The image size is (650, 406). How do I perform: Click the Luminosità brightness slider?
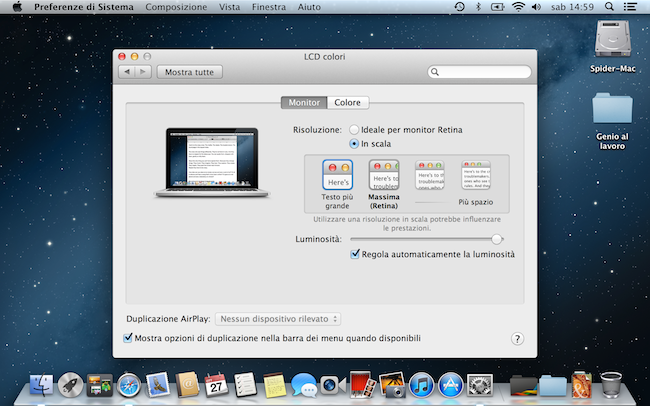pos(427,239)
